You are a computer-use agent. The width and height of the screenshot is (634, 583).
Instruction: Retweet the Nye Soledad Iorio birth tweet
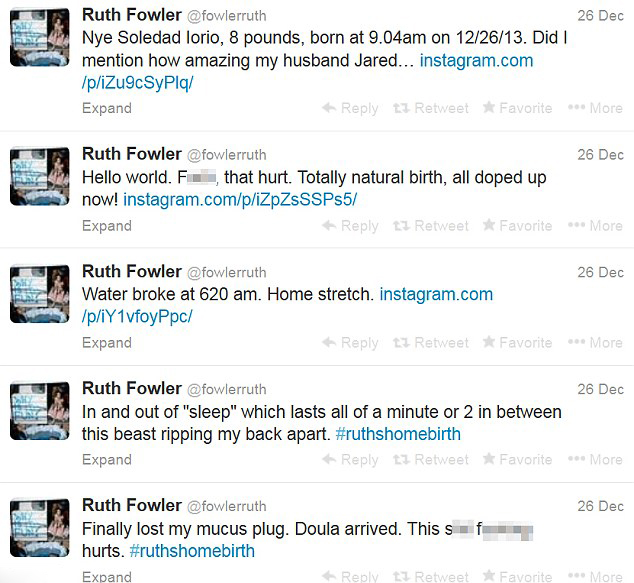click(431, 108)
